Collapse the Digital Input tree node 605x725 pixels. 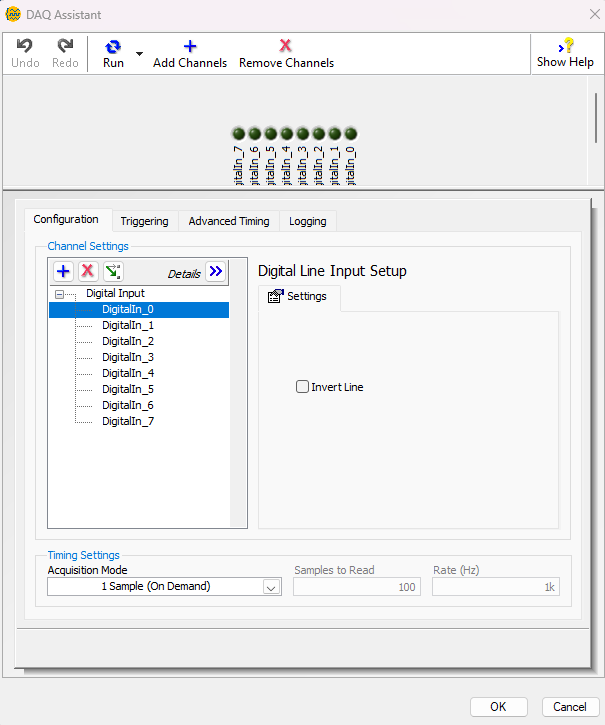[60, 294]
